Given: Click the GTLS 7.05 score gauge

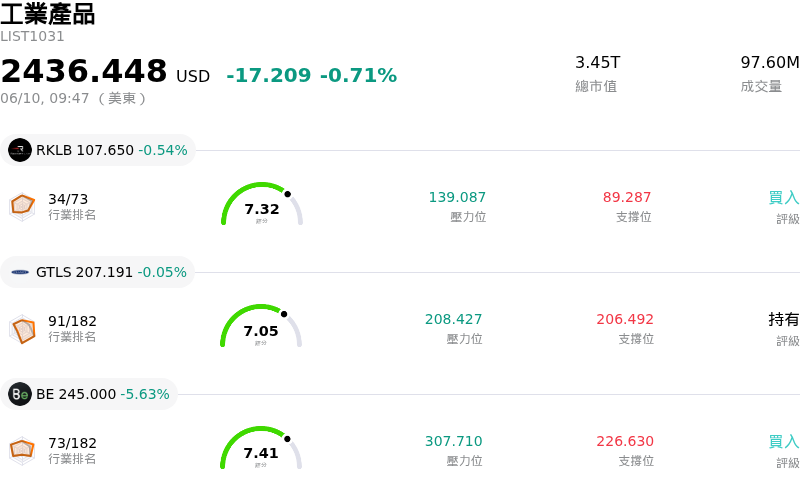Looking at the screenshot, I should point(261,326).
